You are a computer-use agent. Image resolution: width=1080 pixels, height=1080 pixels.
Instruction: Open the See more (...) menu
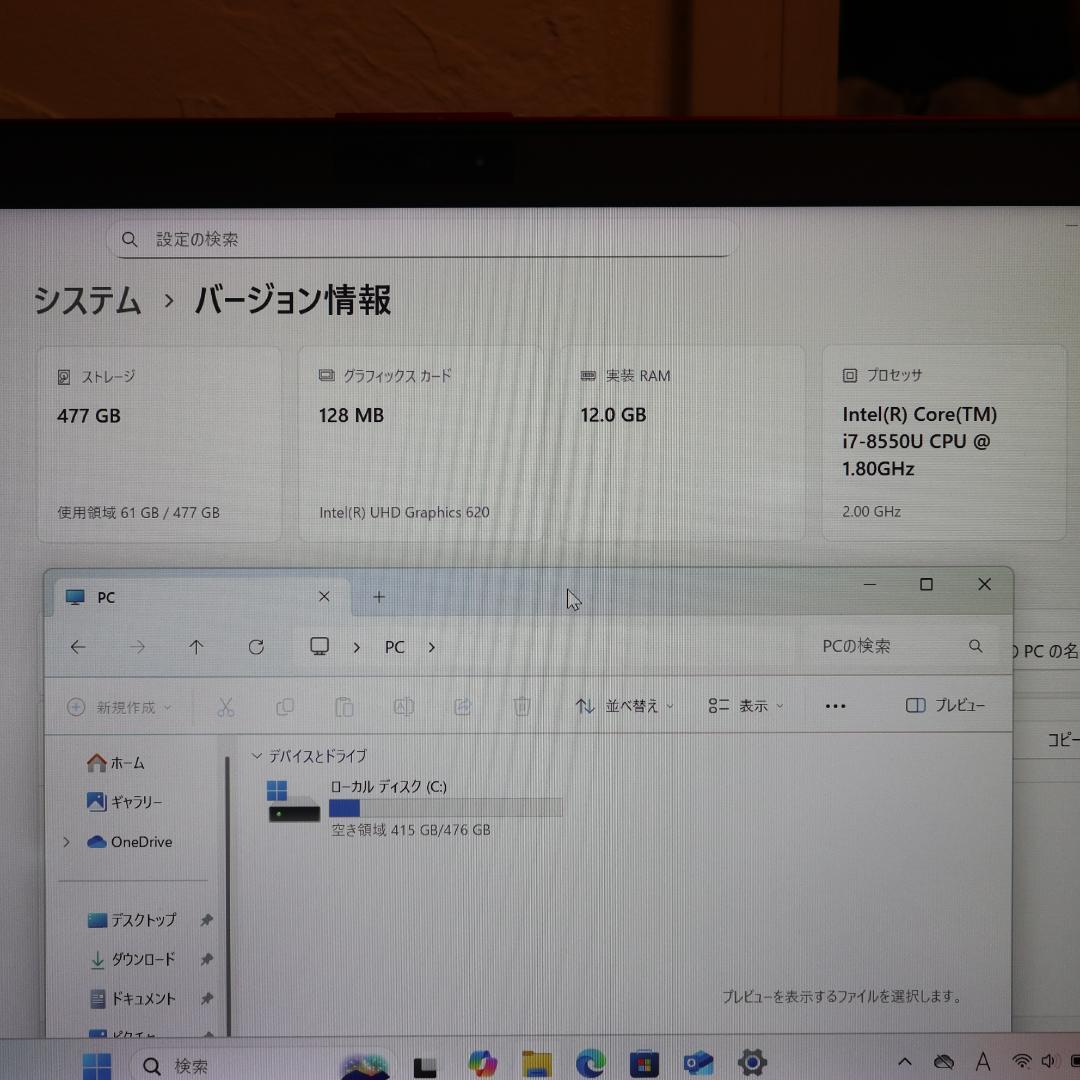coord(835,705)
